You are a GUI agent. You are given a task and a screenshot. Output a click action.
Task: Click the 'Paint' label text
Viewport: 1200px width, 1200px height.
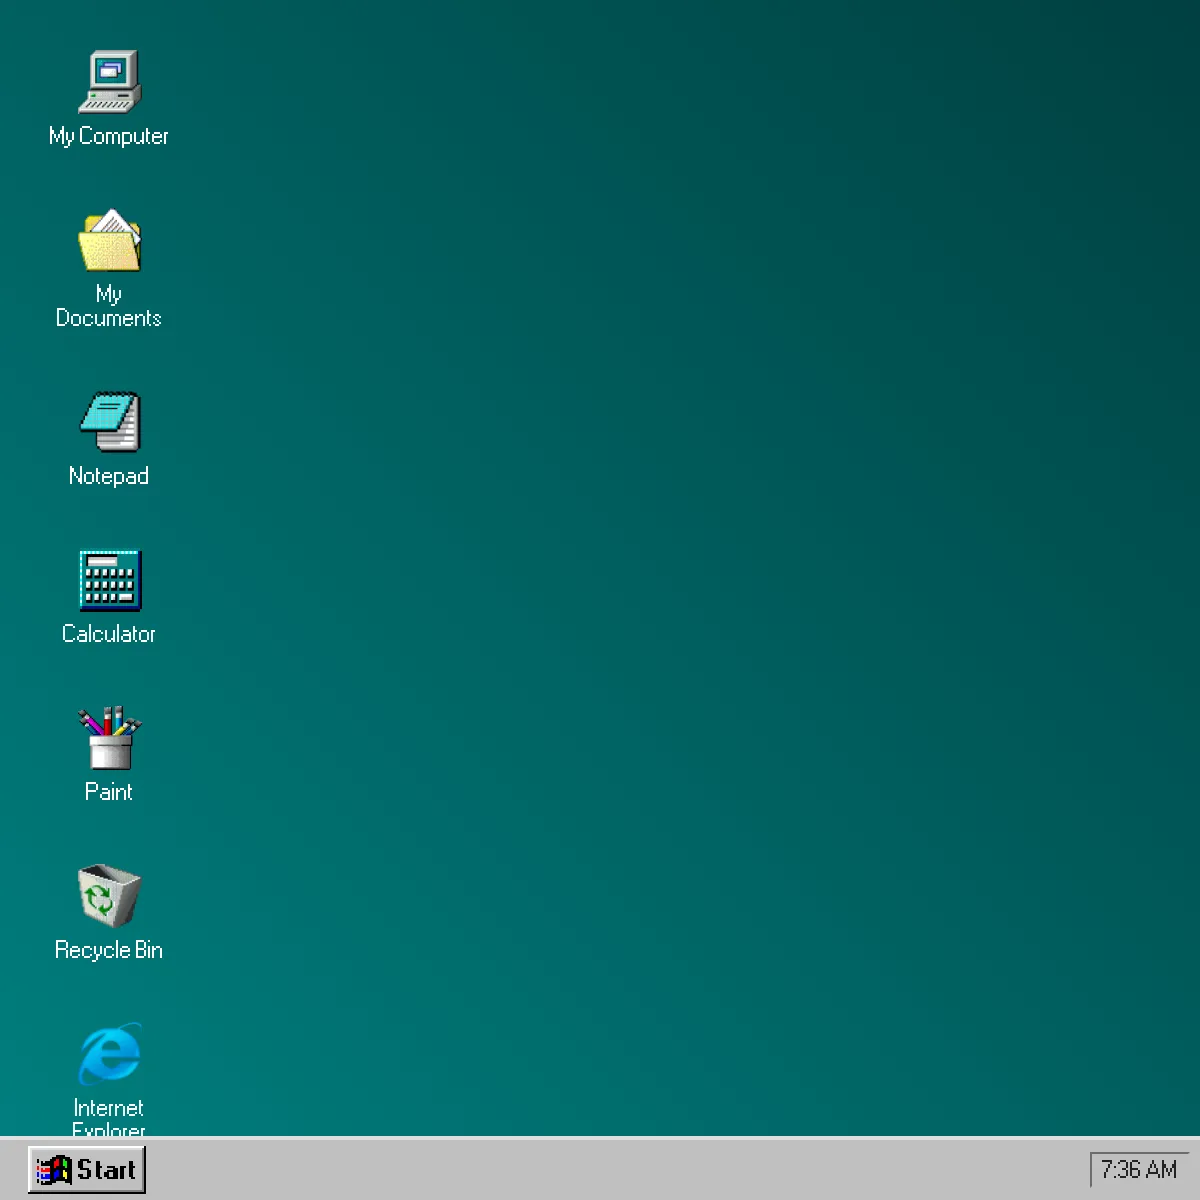tap(109, 792)
